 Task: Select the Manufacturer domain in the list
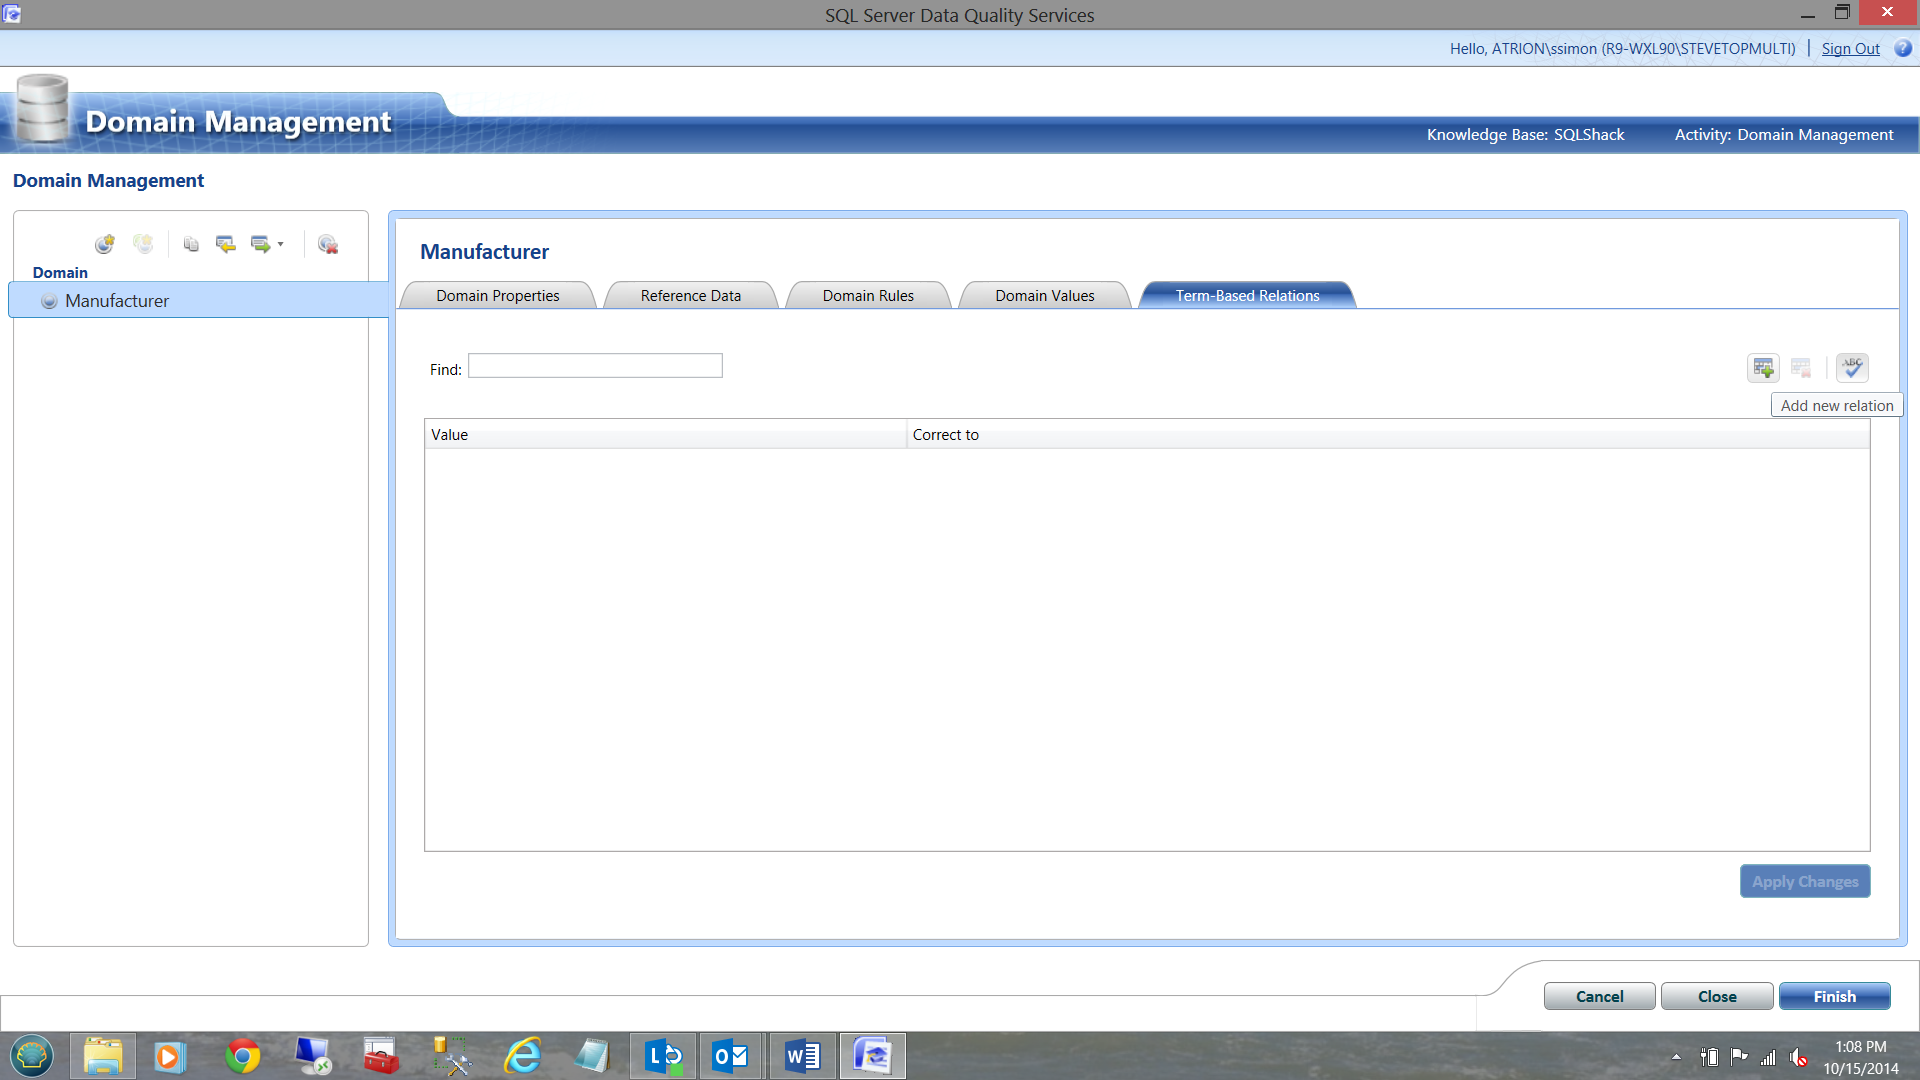(x=117, y=301)
